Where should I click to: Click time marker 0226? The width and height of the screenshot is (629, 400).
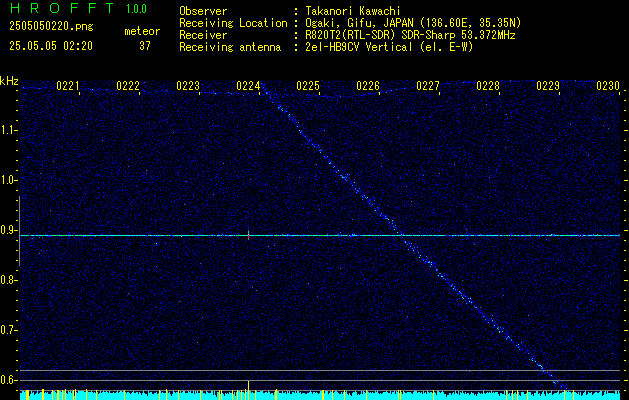[x=368, y=86]
